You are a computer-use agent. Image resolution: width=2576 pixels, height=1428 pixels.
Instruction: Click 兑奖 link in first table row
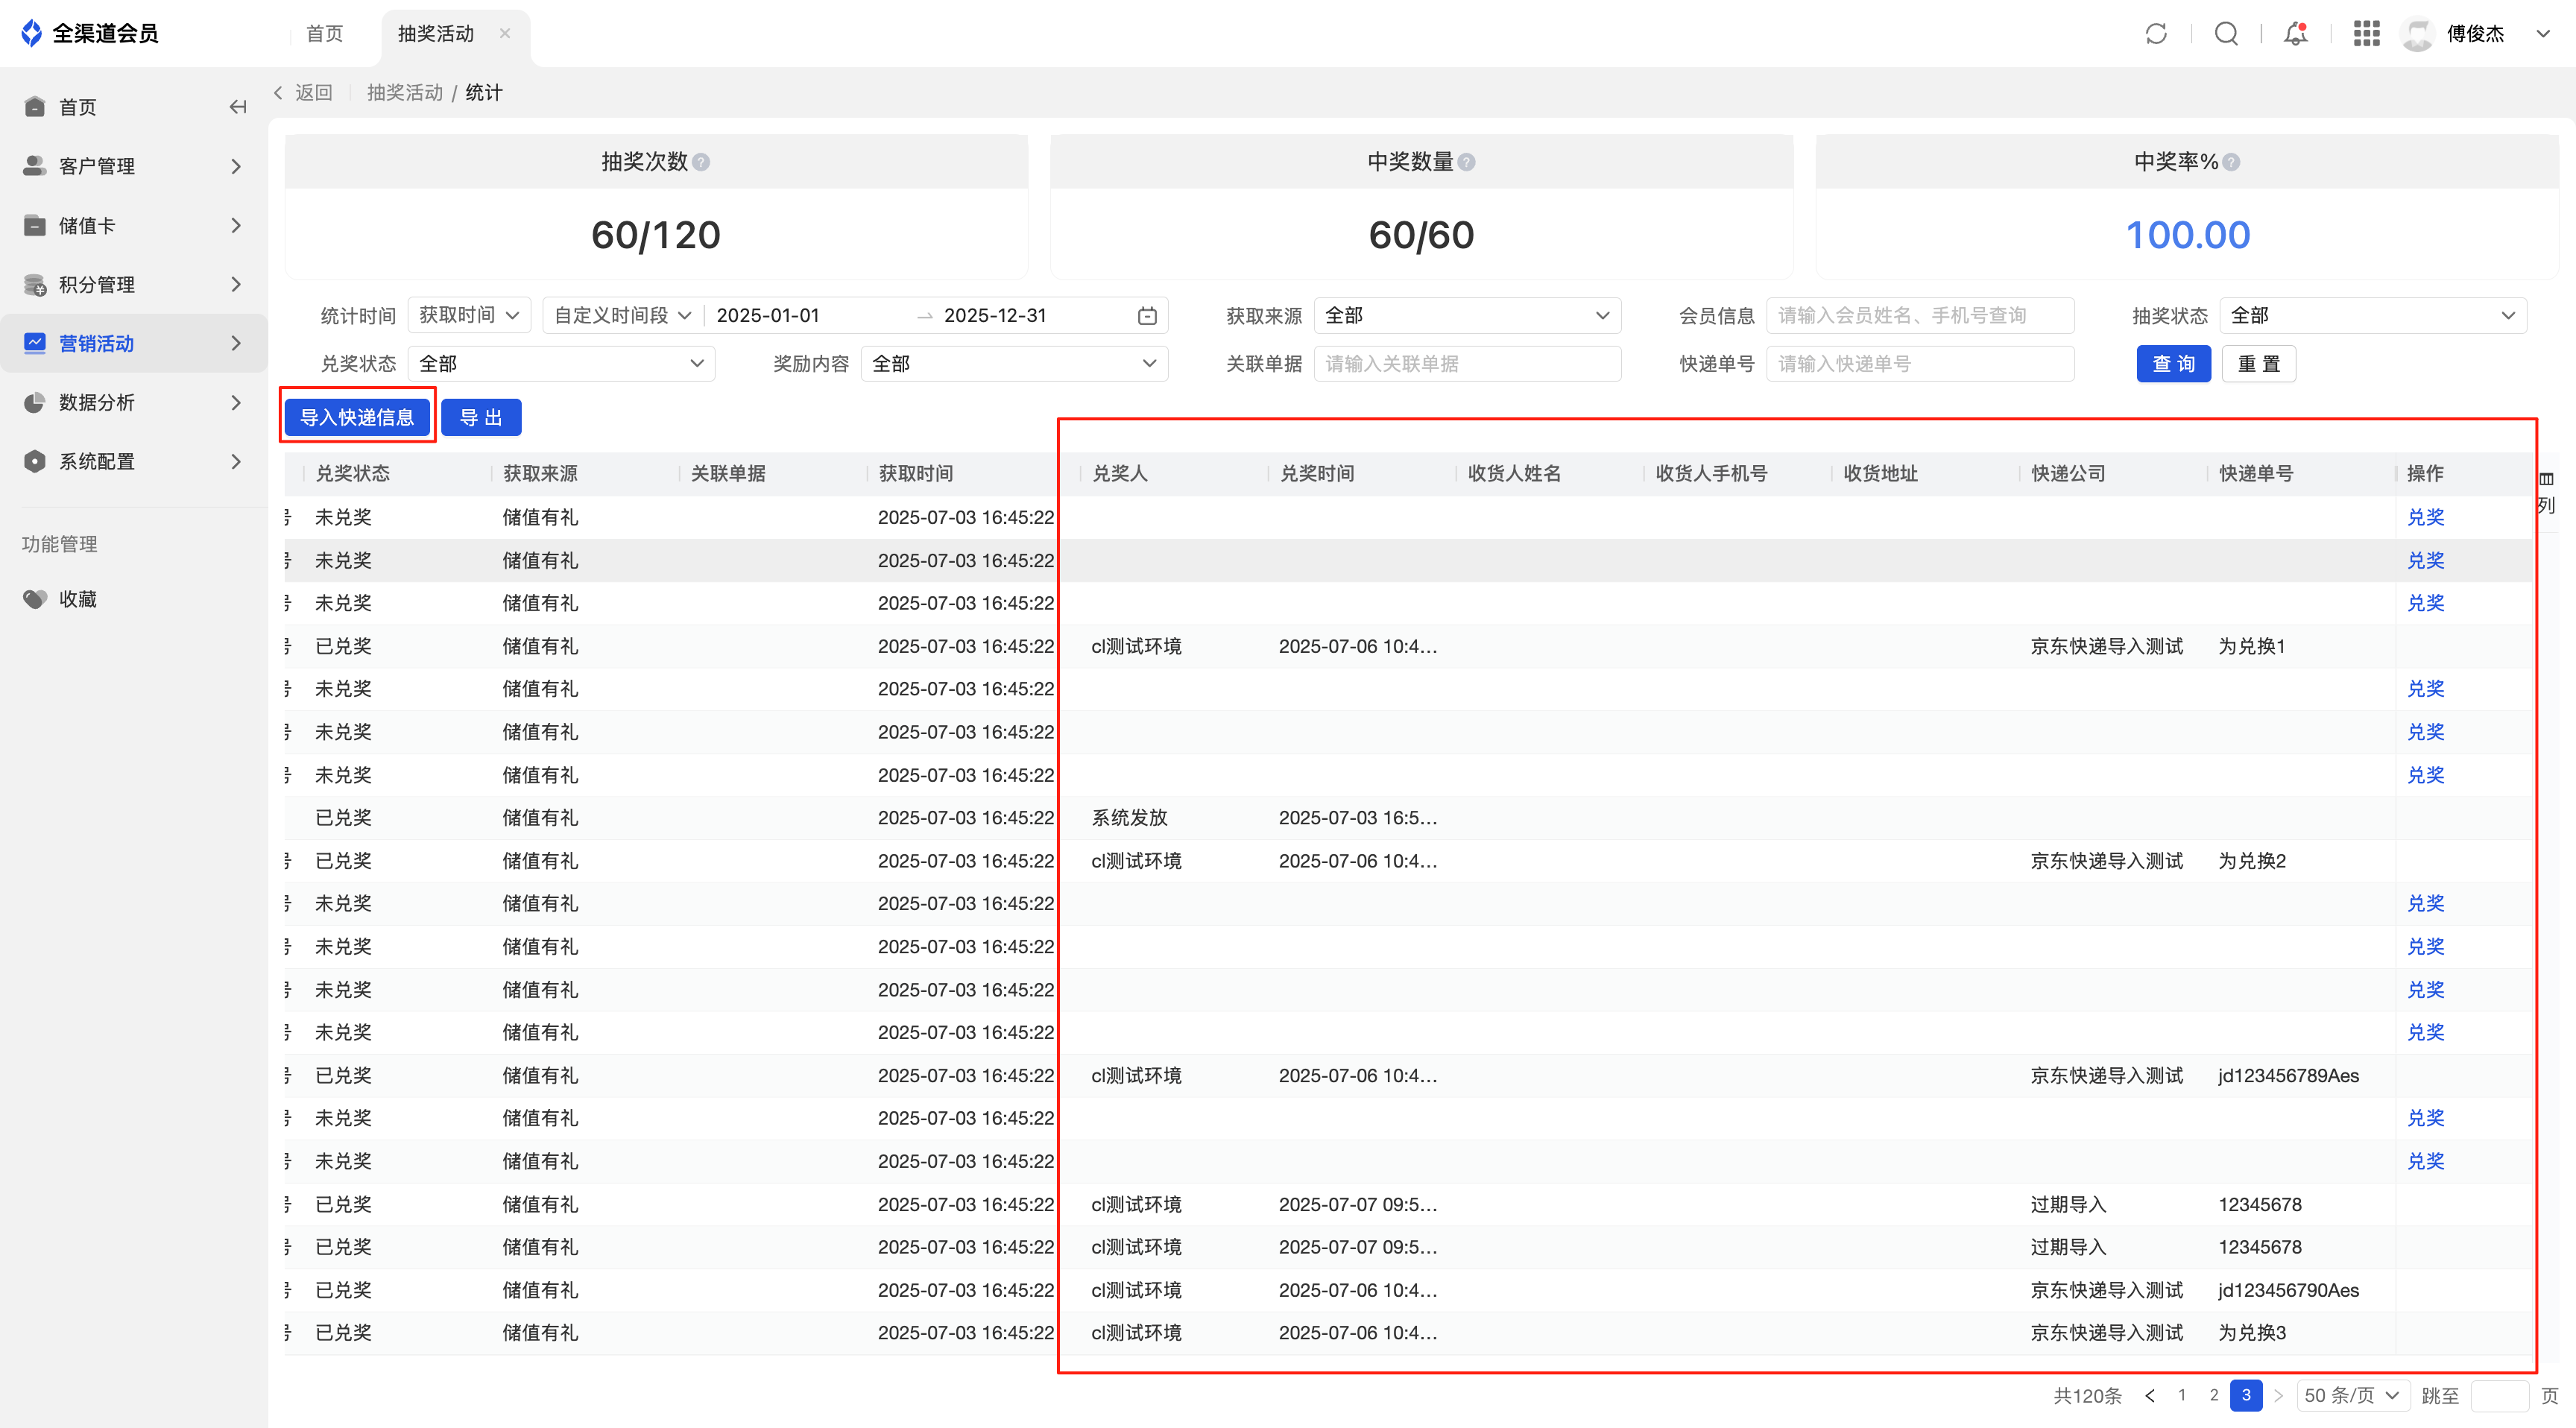2425,517
